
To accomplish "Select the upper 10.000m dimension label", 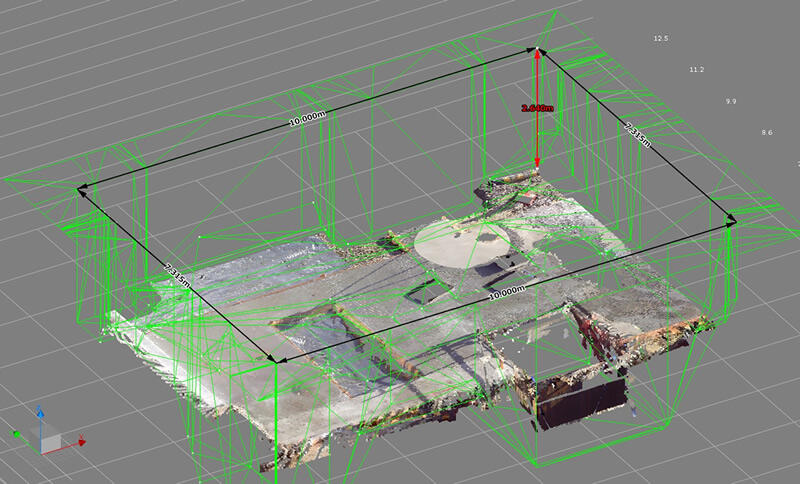I will [306, 117].
